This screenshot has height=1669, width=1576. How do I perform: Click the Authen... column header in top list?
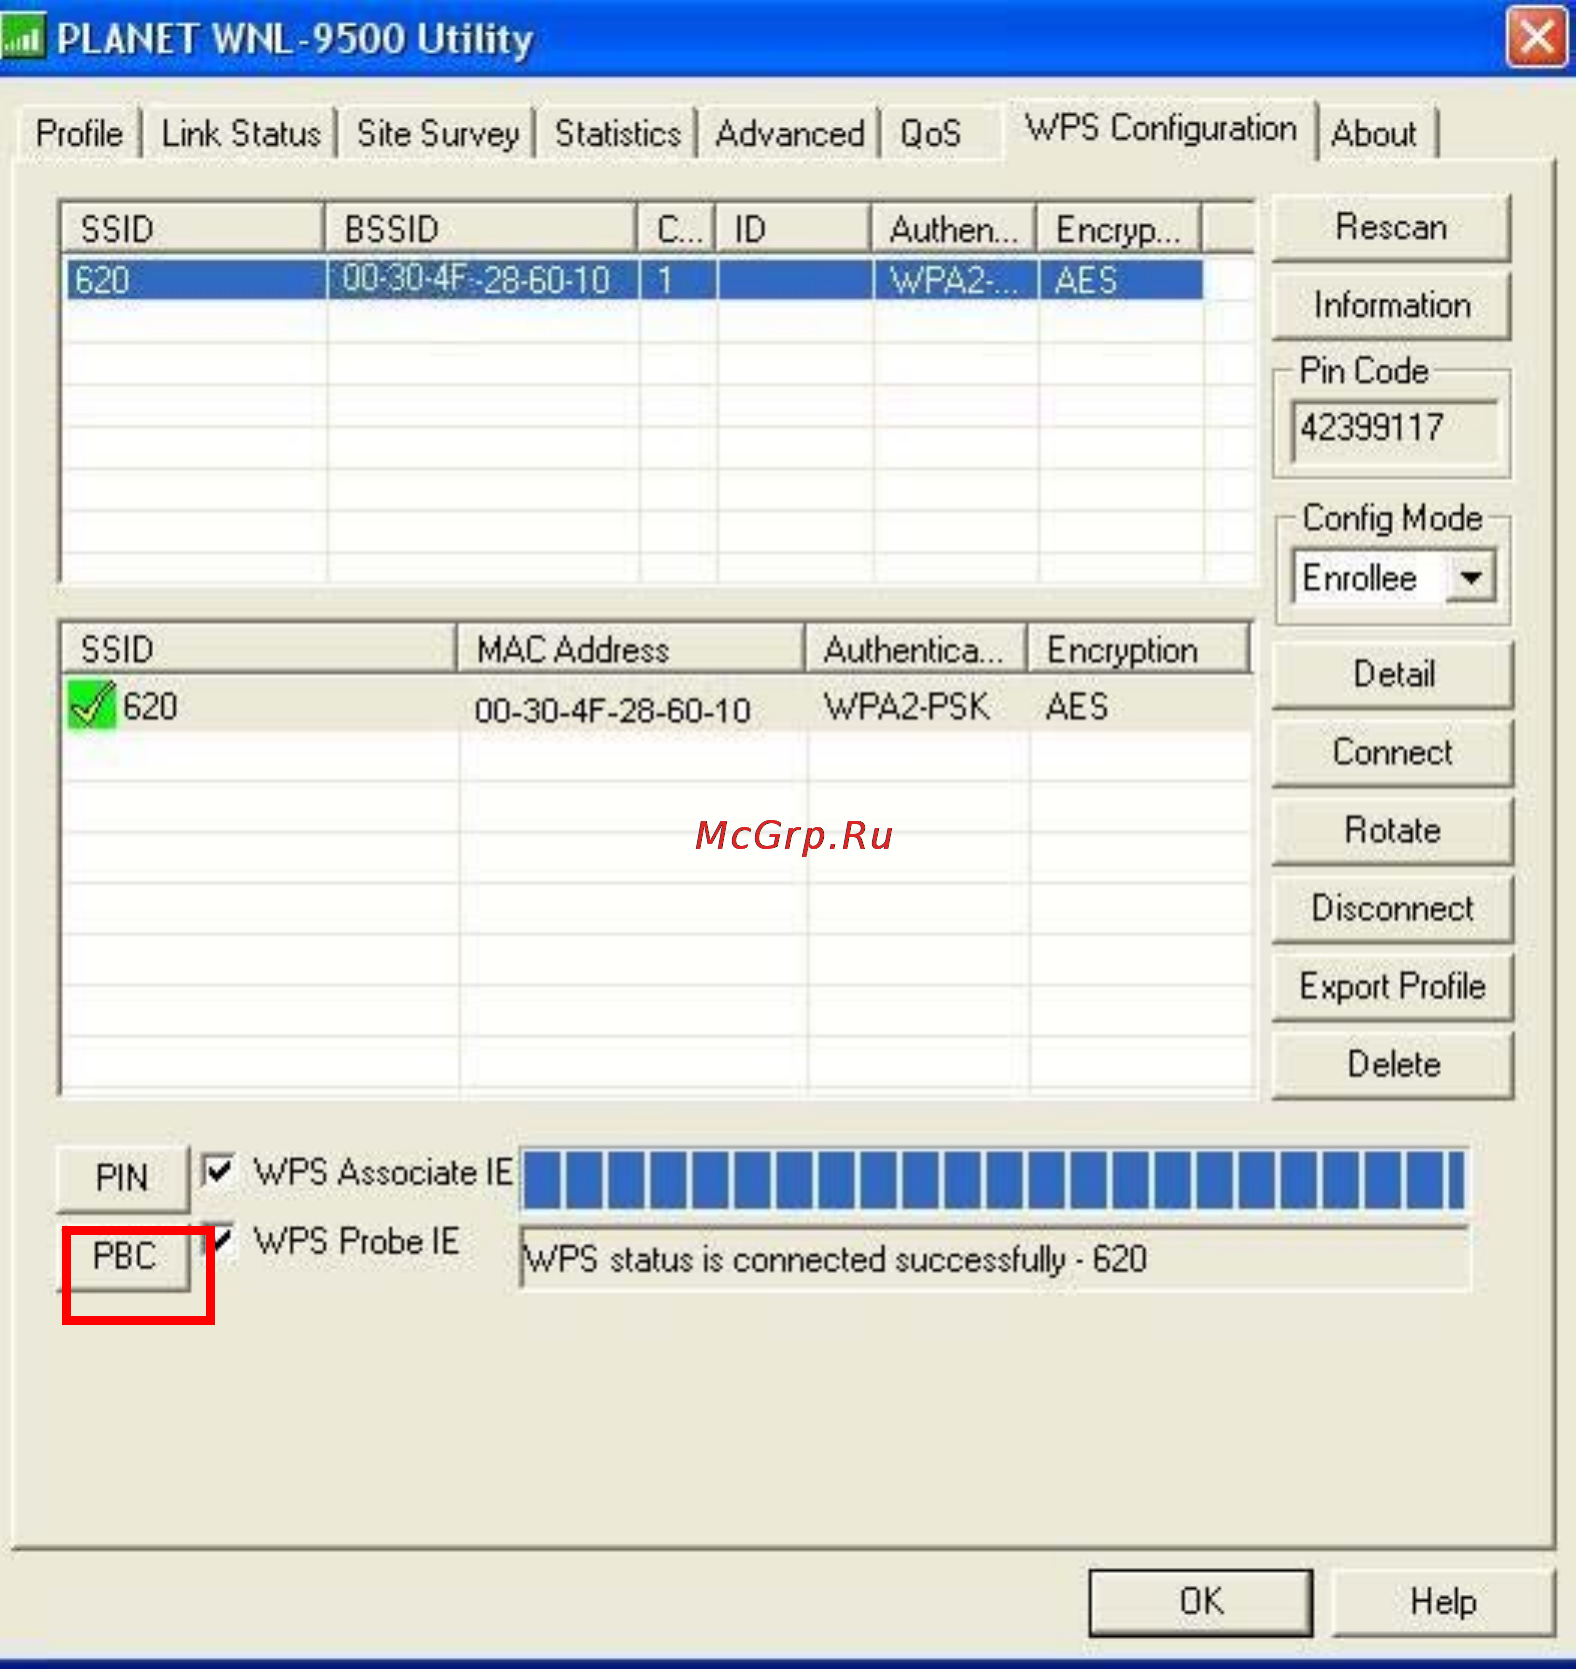(x=954, y=229)
